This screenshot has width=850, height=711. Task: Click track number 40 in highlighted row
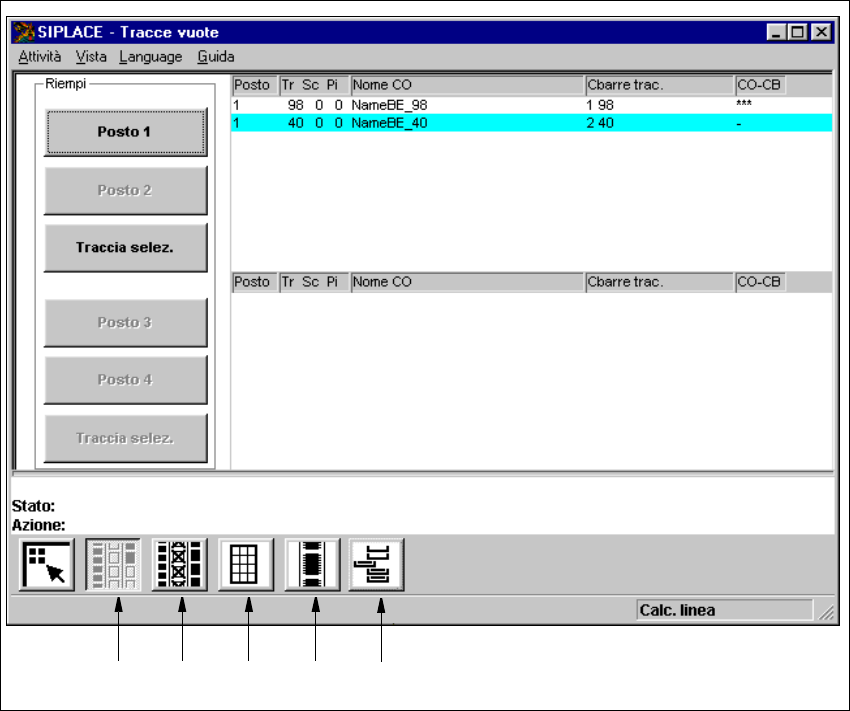[295, 123]
